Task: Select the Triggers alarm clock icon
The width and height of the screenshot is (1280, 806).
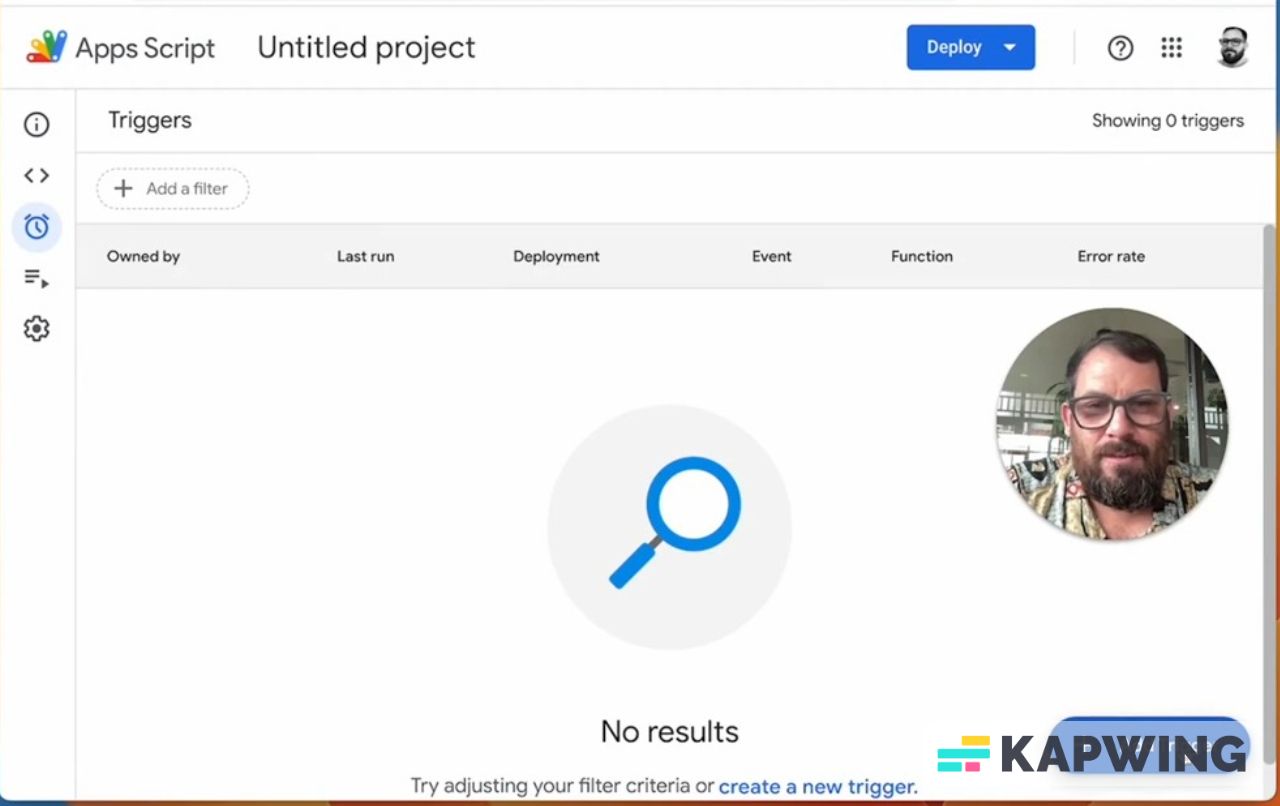Action: click(x=37, y=227)
